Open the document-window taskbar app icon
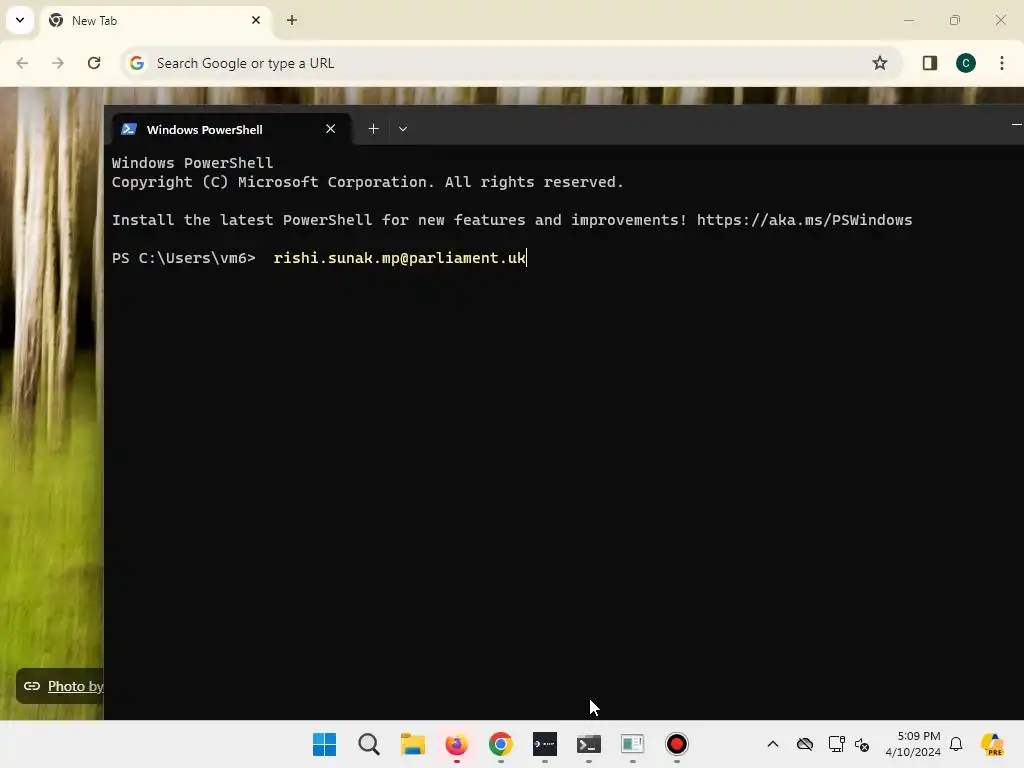The height and width of the screenshot is (768, 1024). pos(632,744)
